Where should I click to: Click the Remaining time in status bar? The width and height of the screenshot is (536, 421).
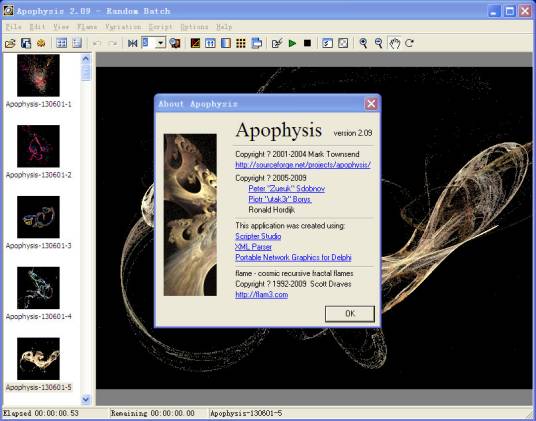pos(152,413)
